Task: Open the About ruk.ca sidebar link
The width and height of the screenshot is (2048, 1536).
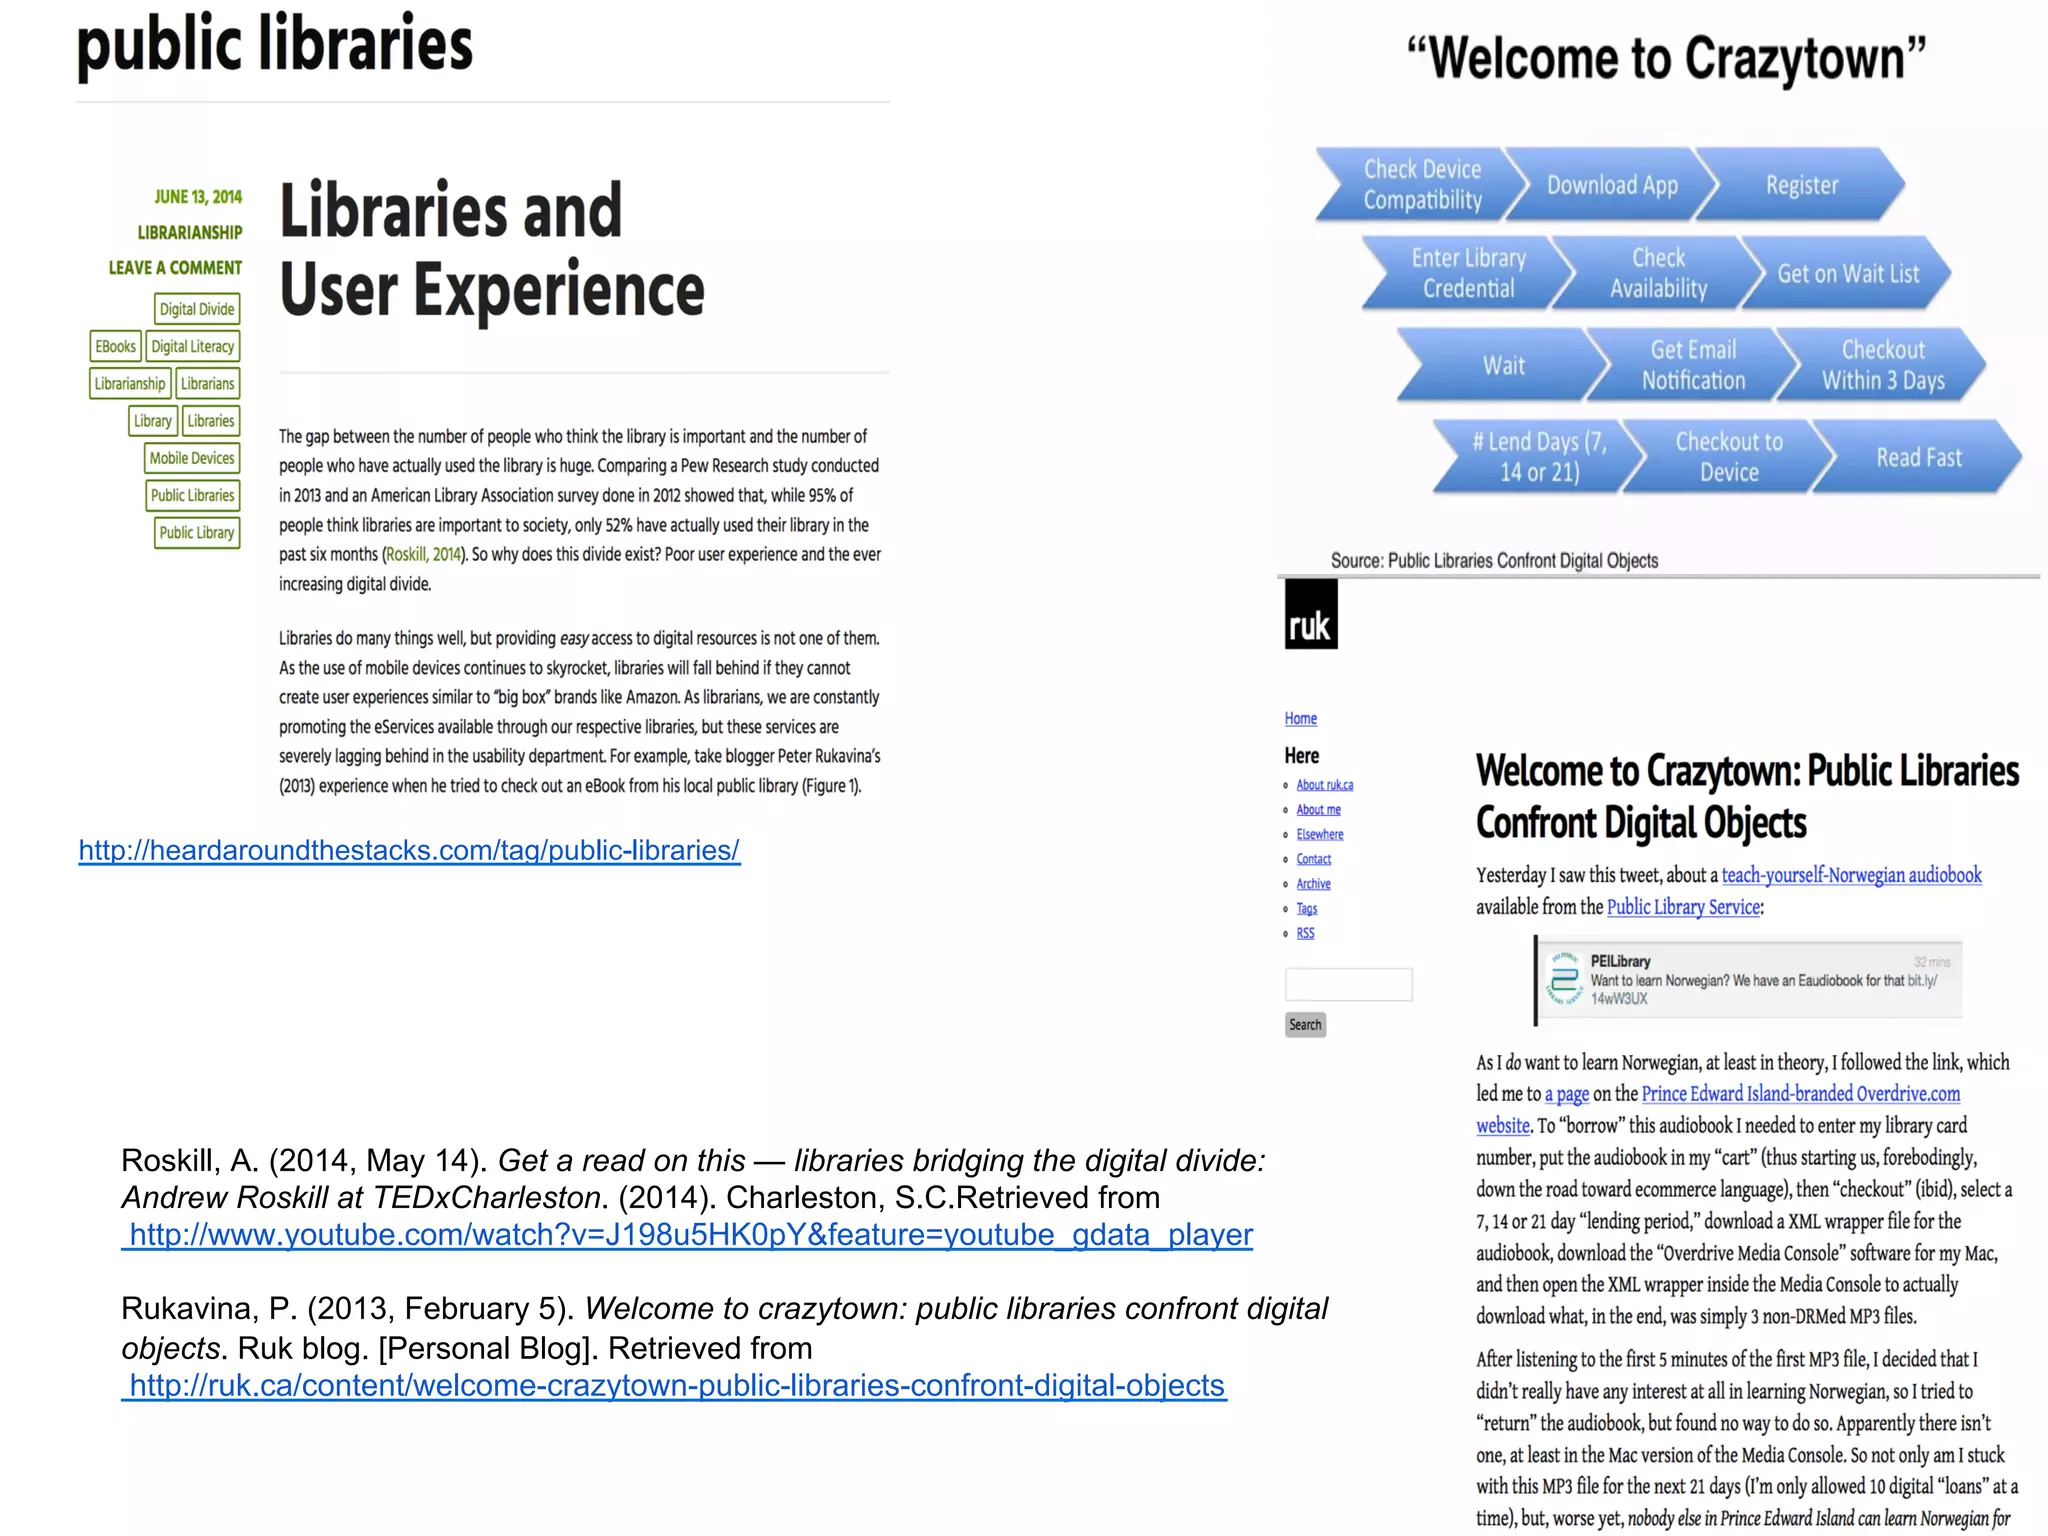Action: pyautogui.click(x=1324, y=785)
